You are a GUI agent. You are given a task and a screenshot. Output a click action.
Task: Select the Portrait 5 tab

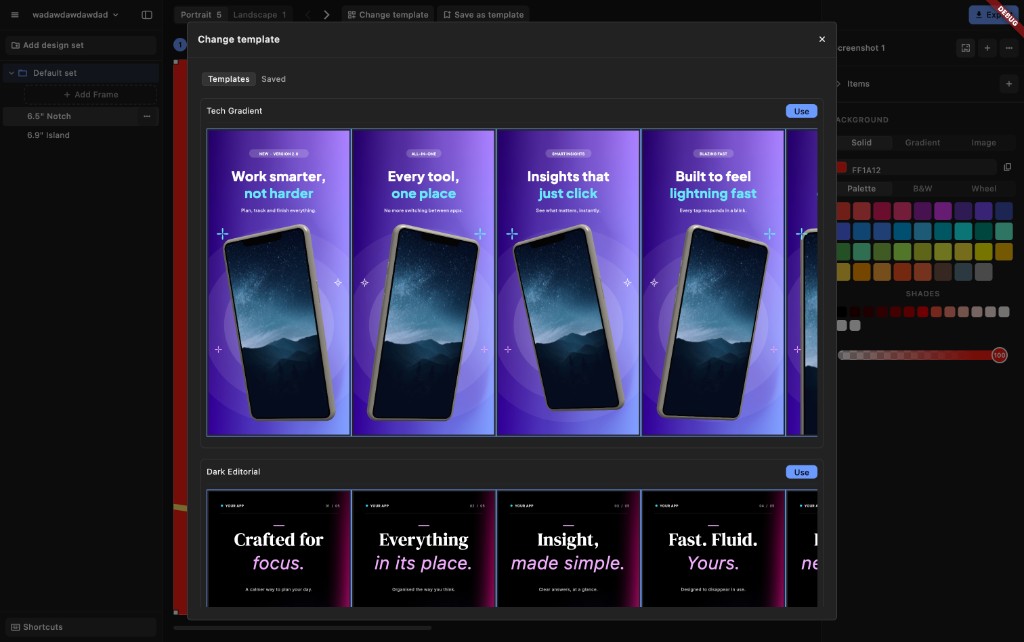pyautogui.click(x=200, y=14)
